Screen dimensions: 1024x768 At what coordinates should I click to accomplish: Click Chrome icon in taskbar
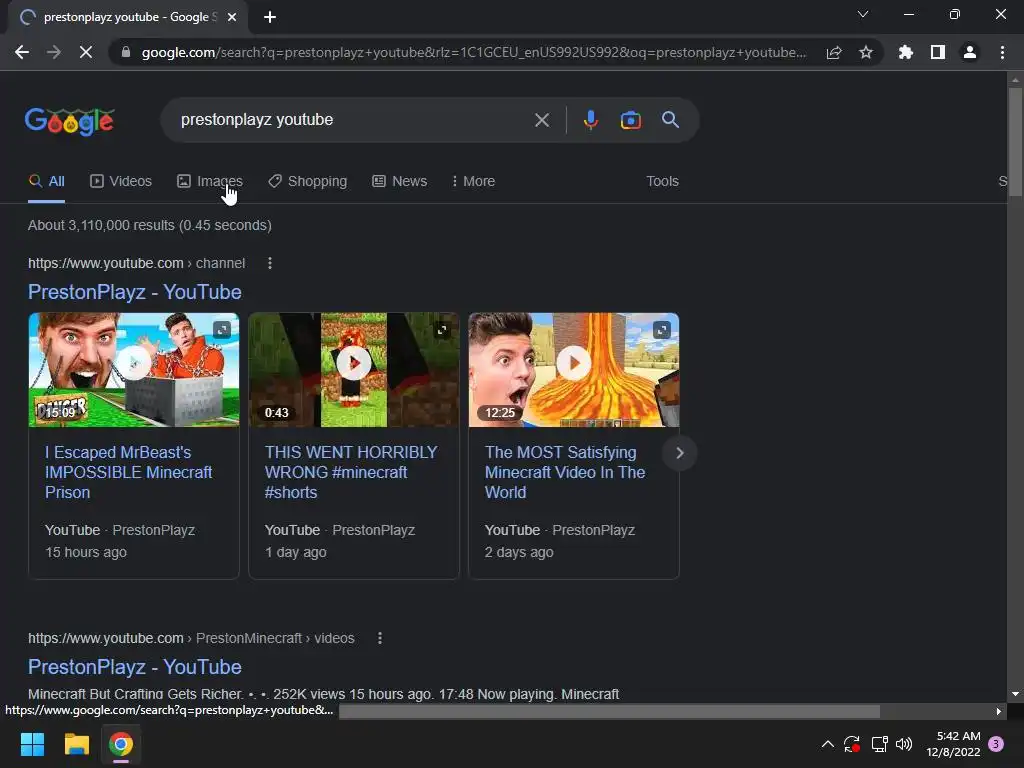121,744
